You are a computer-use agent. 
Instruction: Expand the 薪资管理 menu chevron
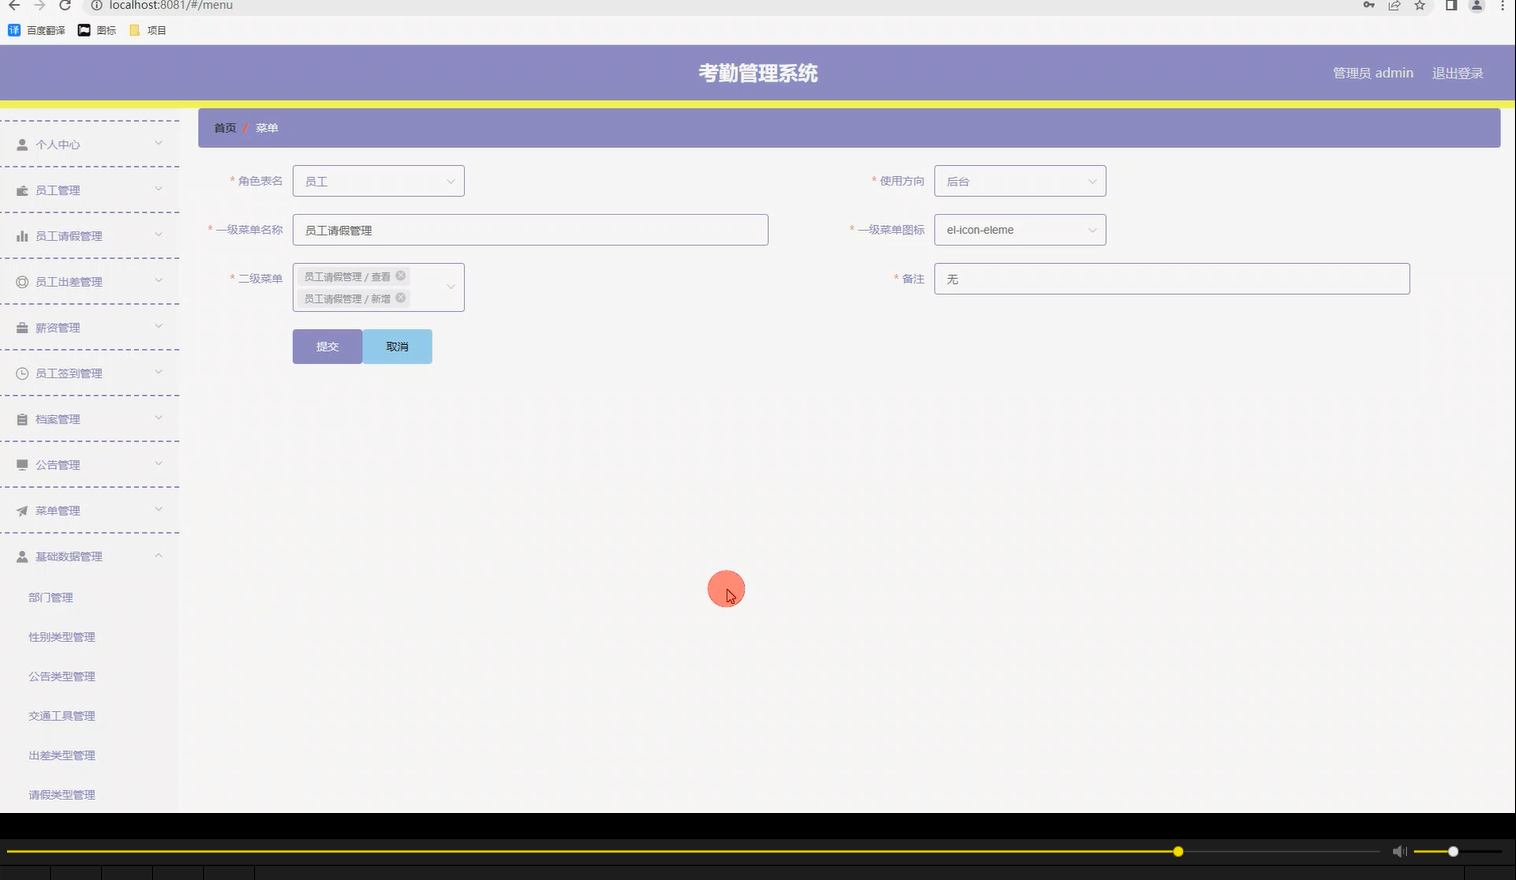point(159,327)
